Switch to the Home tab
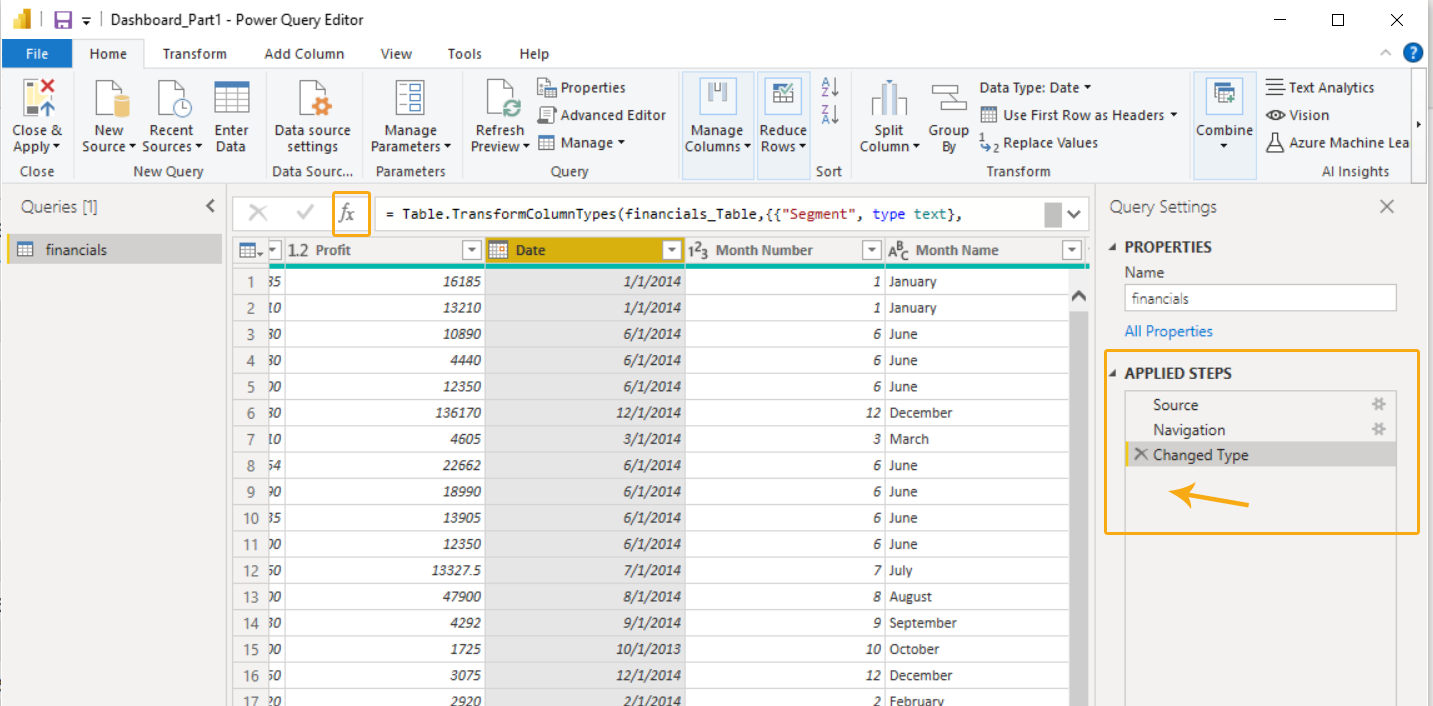The width and height of the screenshot is (1433, 706). click(x=108, y=54)
